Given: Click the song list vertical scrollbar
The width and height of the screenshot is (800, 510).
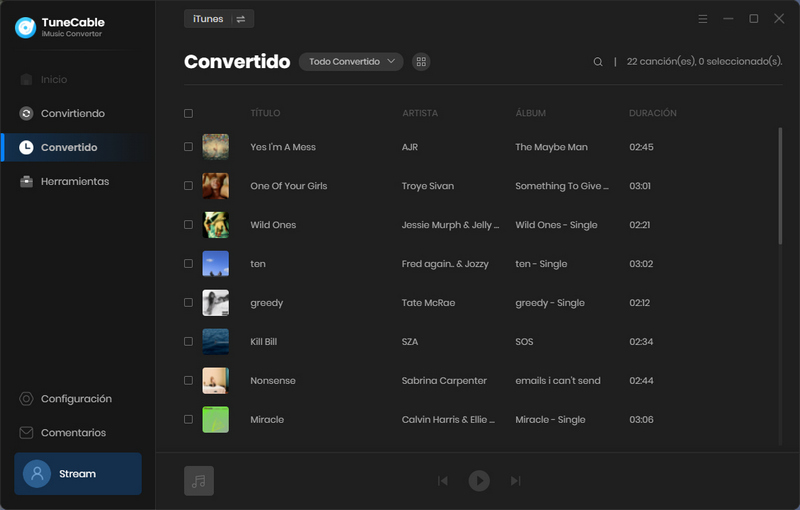Looking at the screenshot, I should click(780, 185).
